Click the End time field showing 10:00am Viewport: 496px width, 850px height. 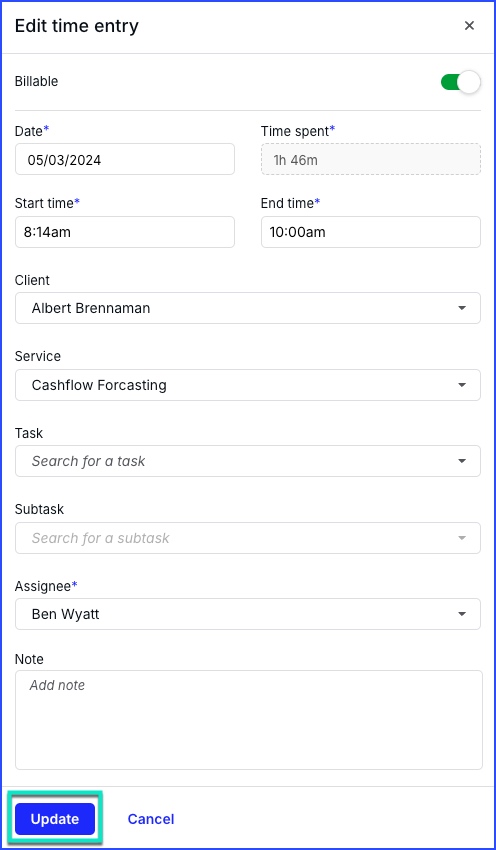pos(371,232)
